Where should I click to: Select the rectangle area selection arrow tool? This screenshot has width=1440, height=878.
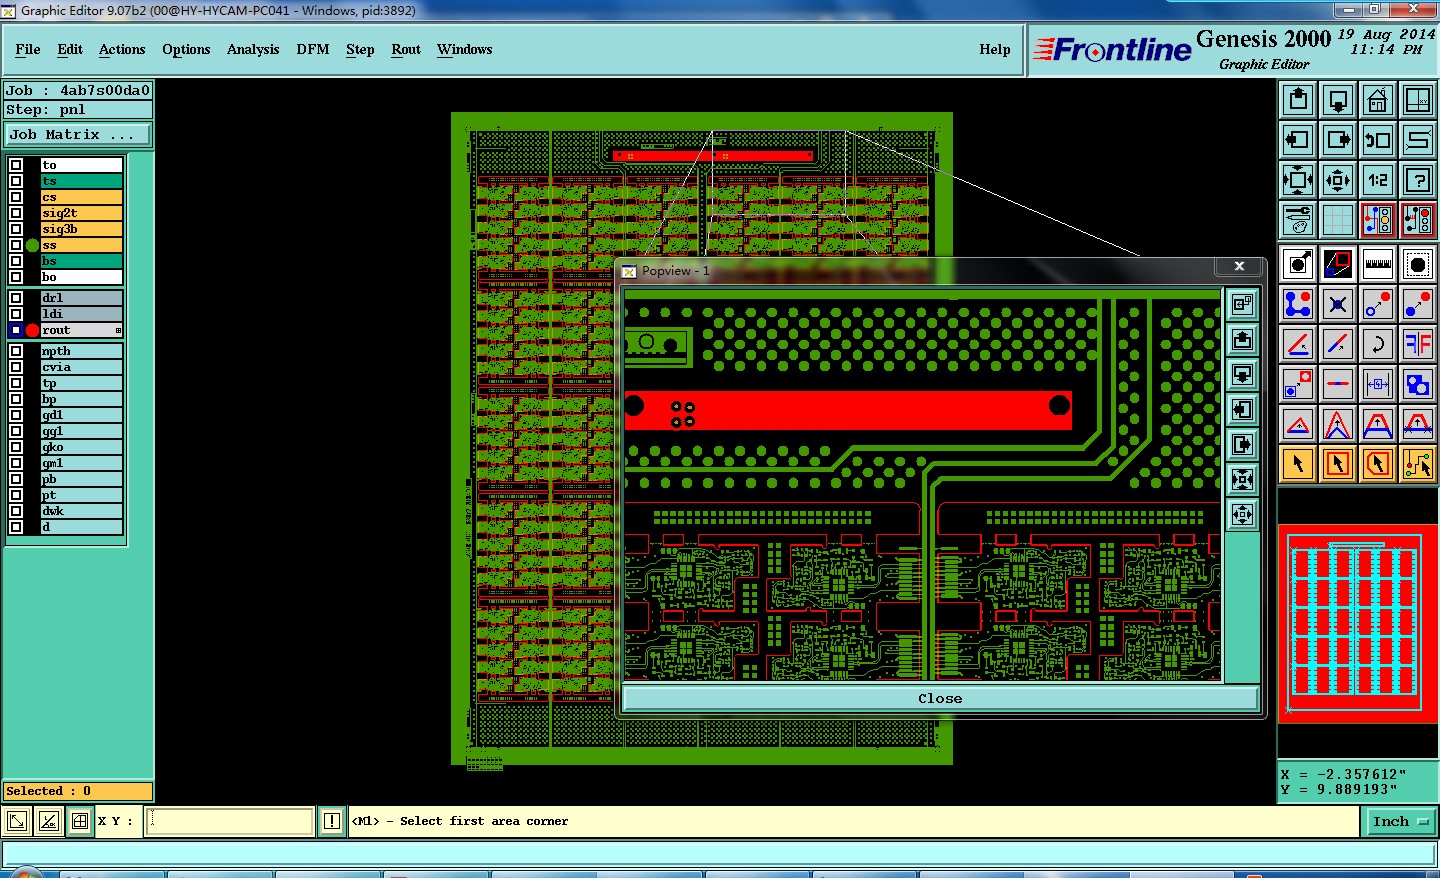(1338, 464)
